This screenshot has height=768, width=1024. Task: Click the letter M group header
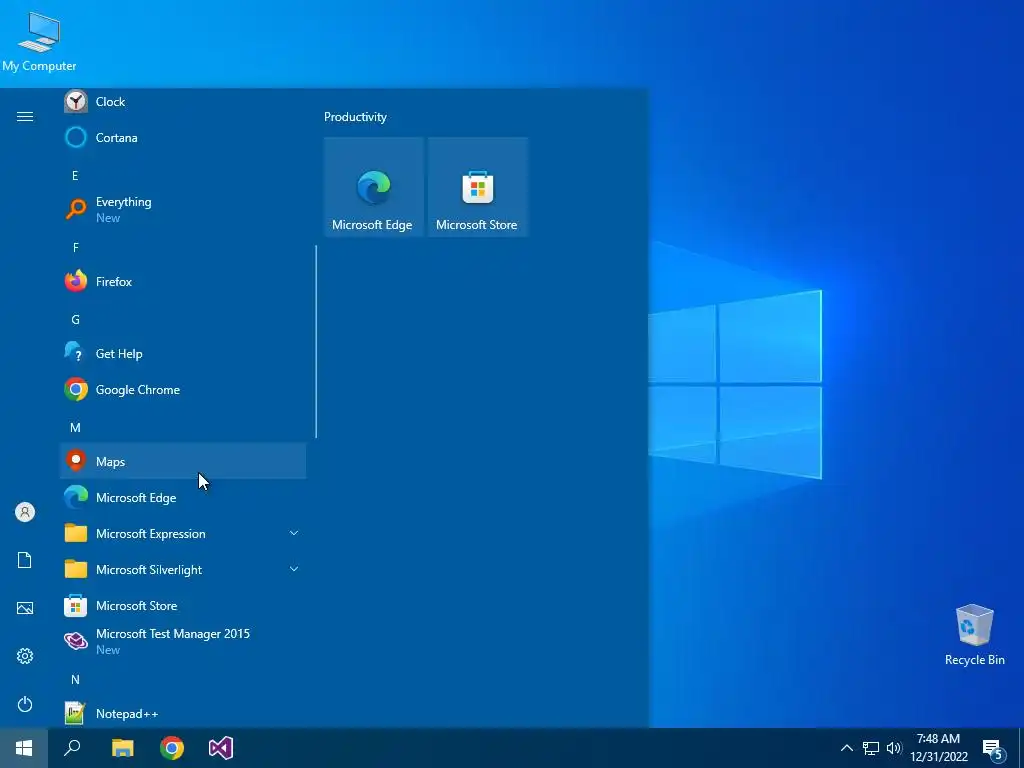pos(75,428)
